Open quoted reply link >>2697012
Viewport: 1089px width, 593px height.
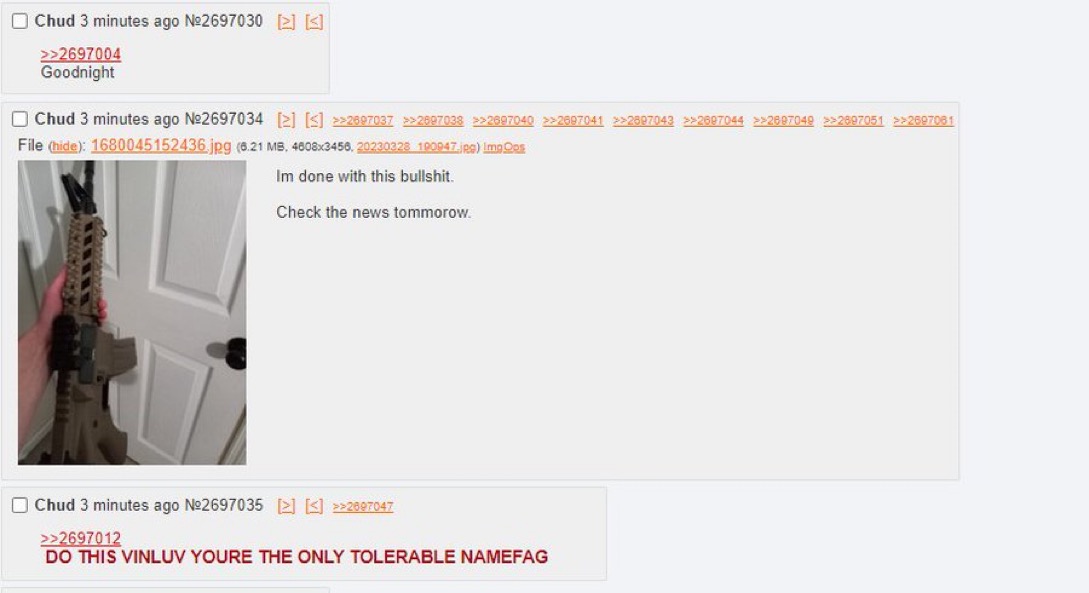click(81, 538)
